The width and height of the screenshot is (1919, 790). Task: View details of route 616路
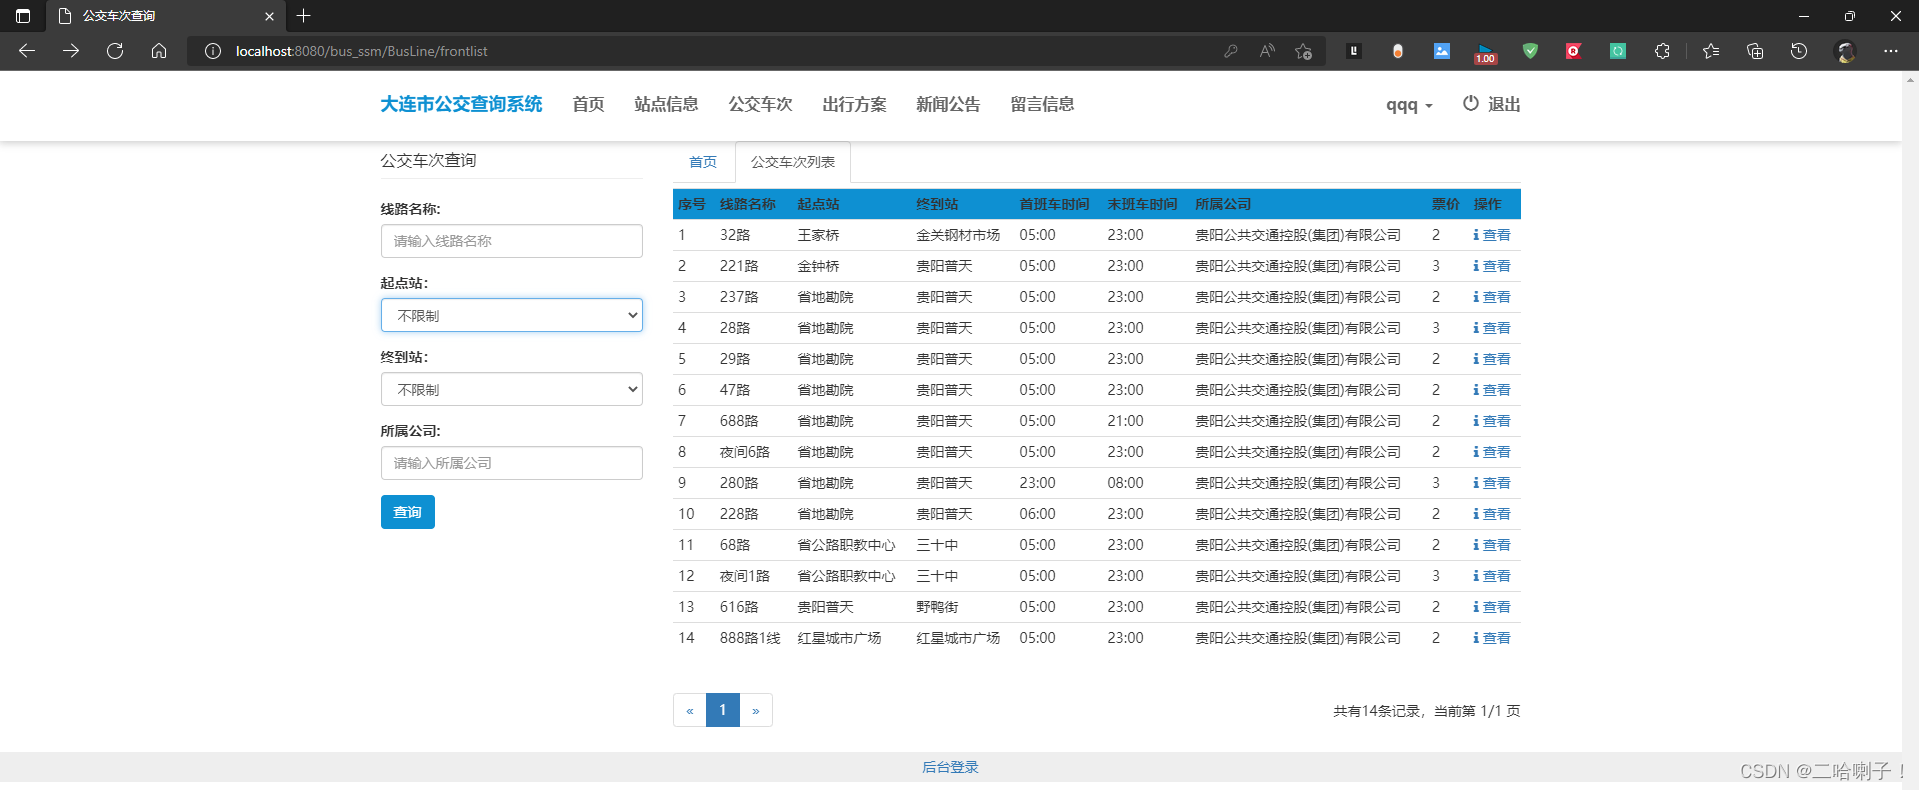coord(1491,607)
